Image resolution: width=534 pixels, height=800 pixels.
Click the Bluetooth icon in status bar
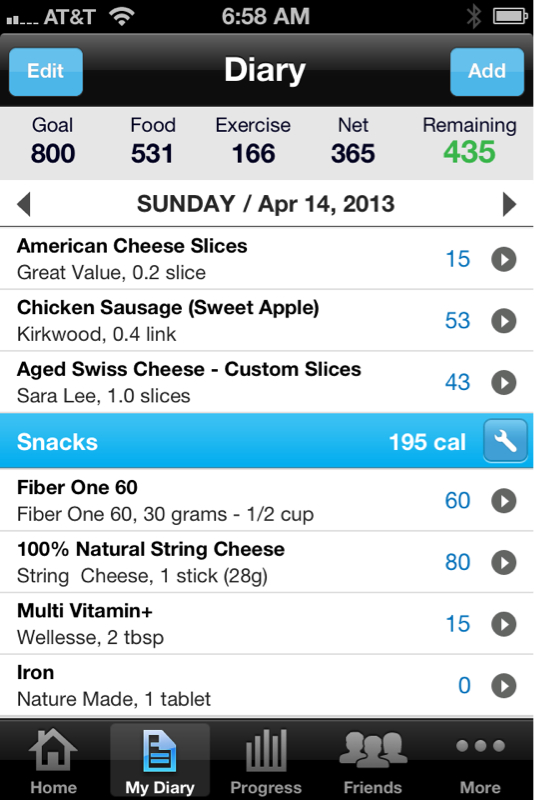474,16
